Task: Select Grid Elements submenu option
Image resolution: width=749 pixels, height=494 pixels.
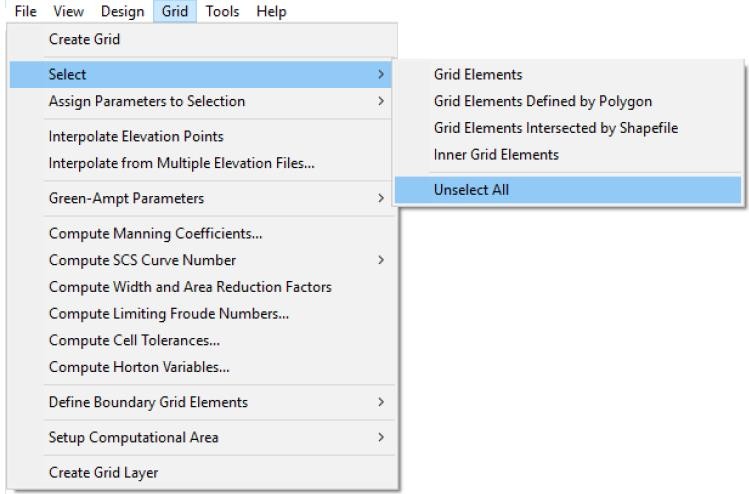Action: [x=477, y=75]
